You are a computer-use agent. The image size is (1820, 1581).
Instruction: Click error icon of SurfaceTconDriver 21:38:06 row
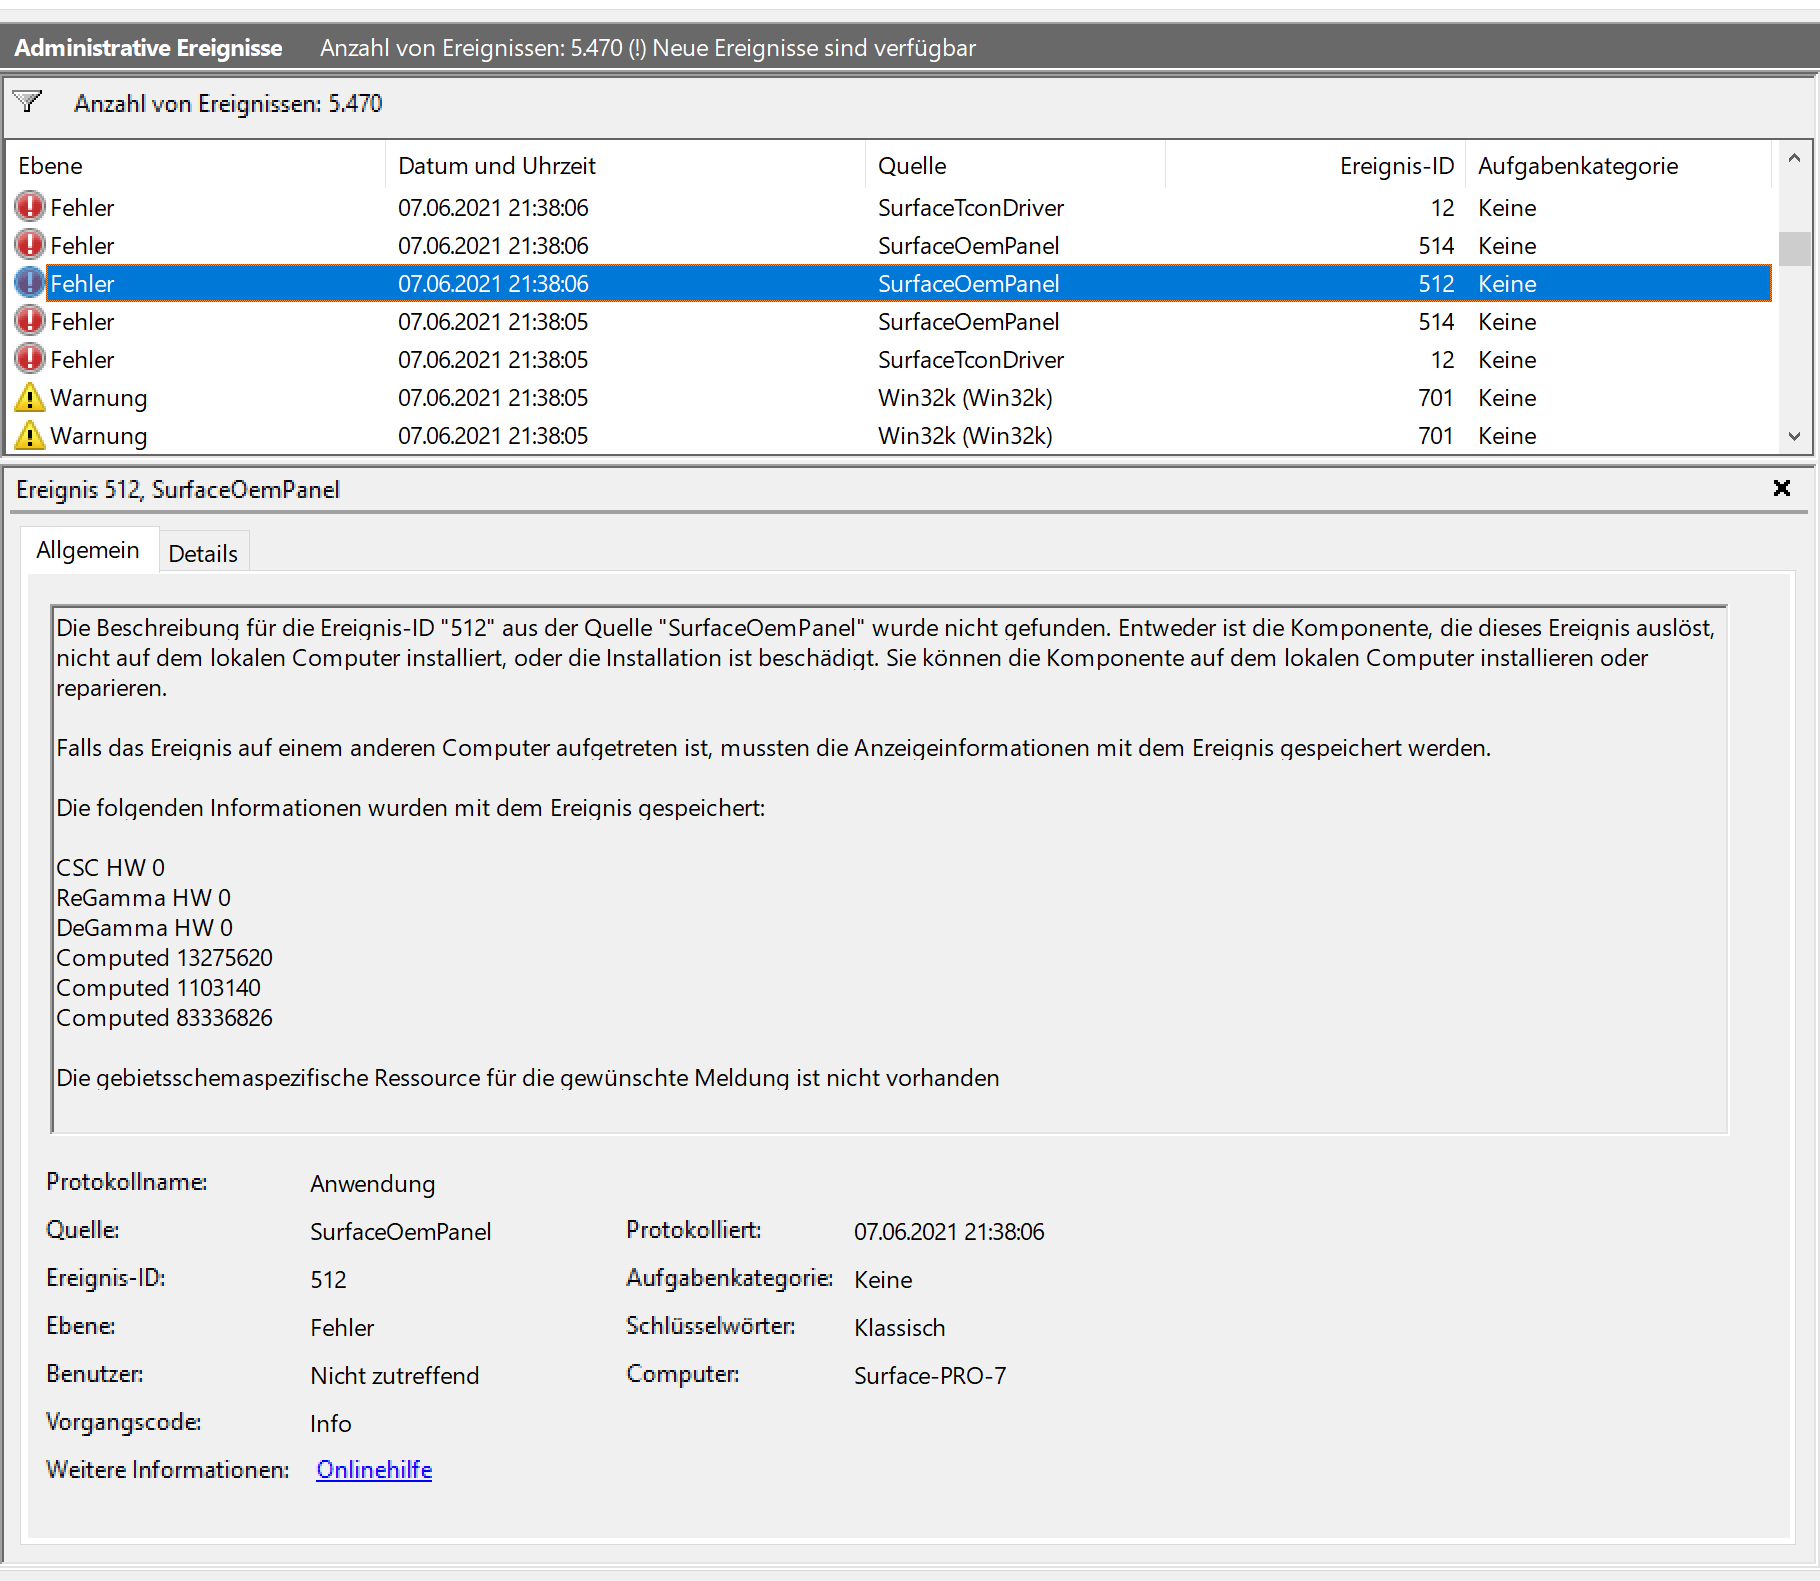(30, 207)
